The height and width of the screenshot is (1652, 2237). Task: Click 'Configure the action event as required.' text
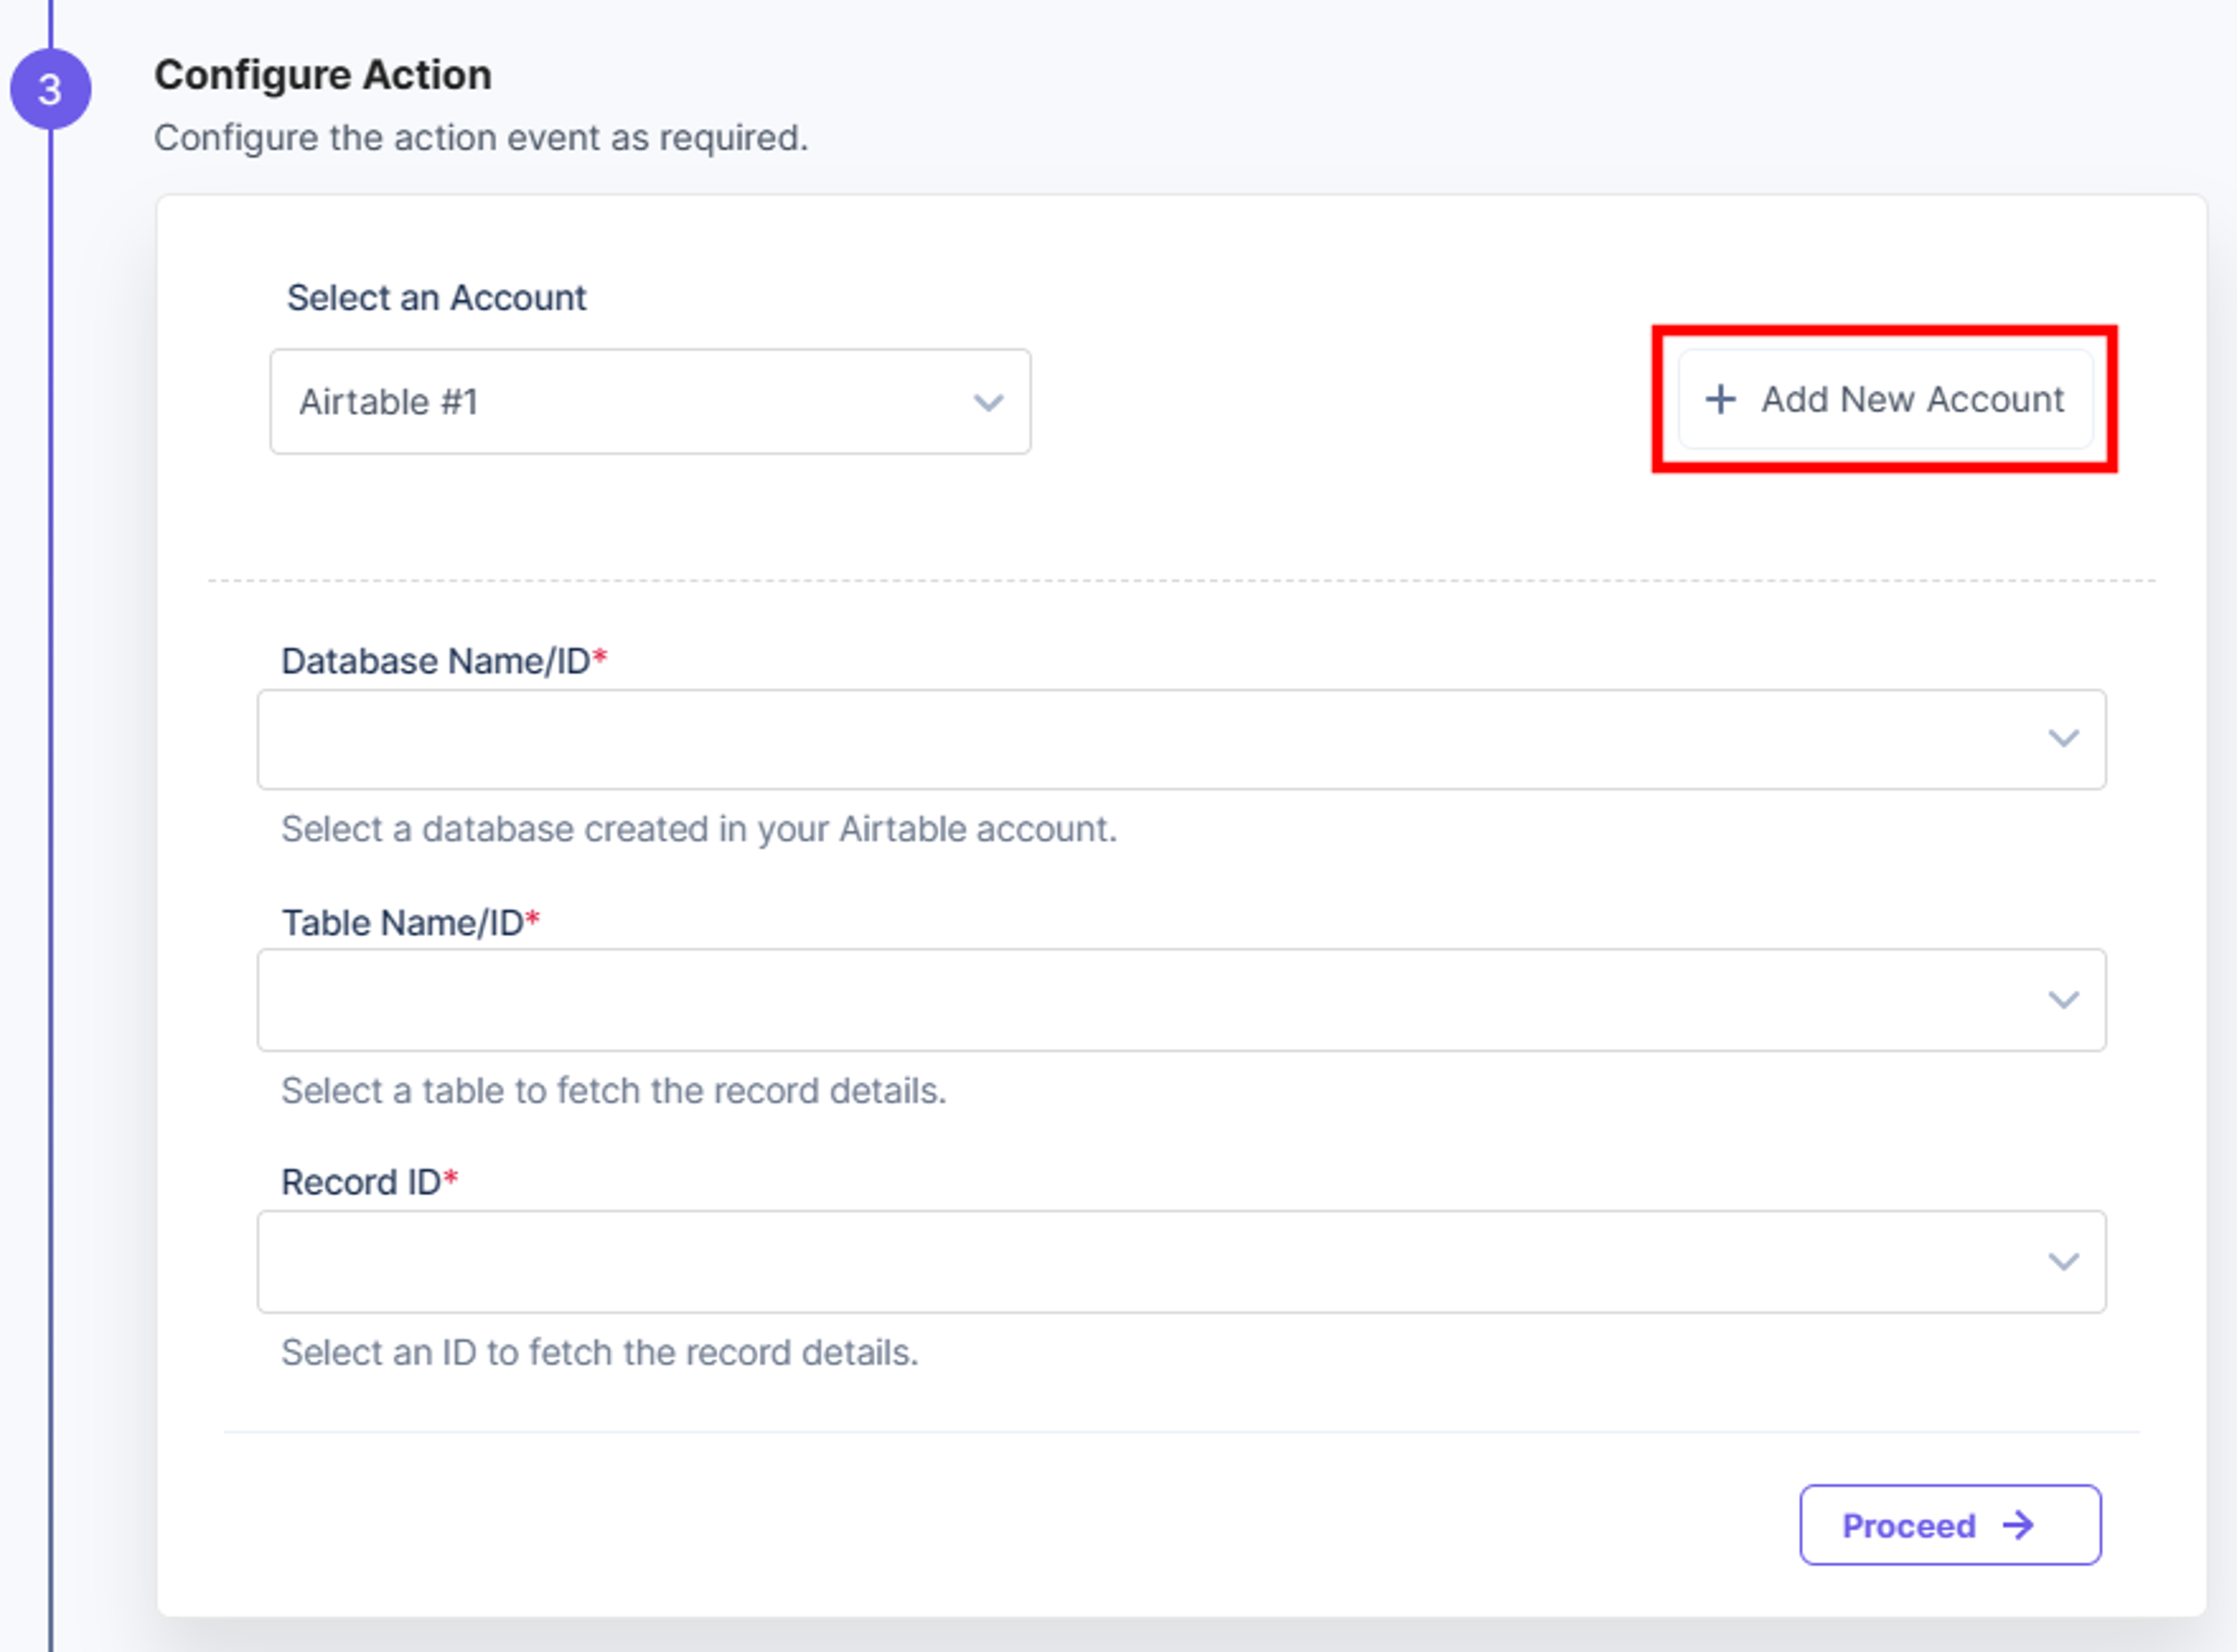click(x=481, y=138)
